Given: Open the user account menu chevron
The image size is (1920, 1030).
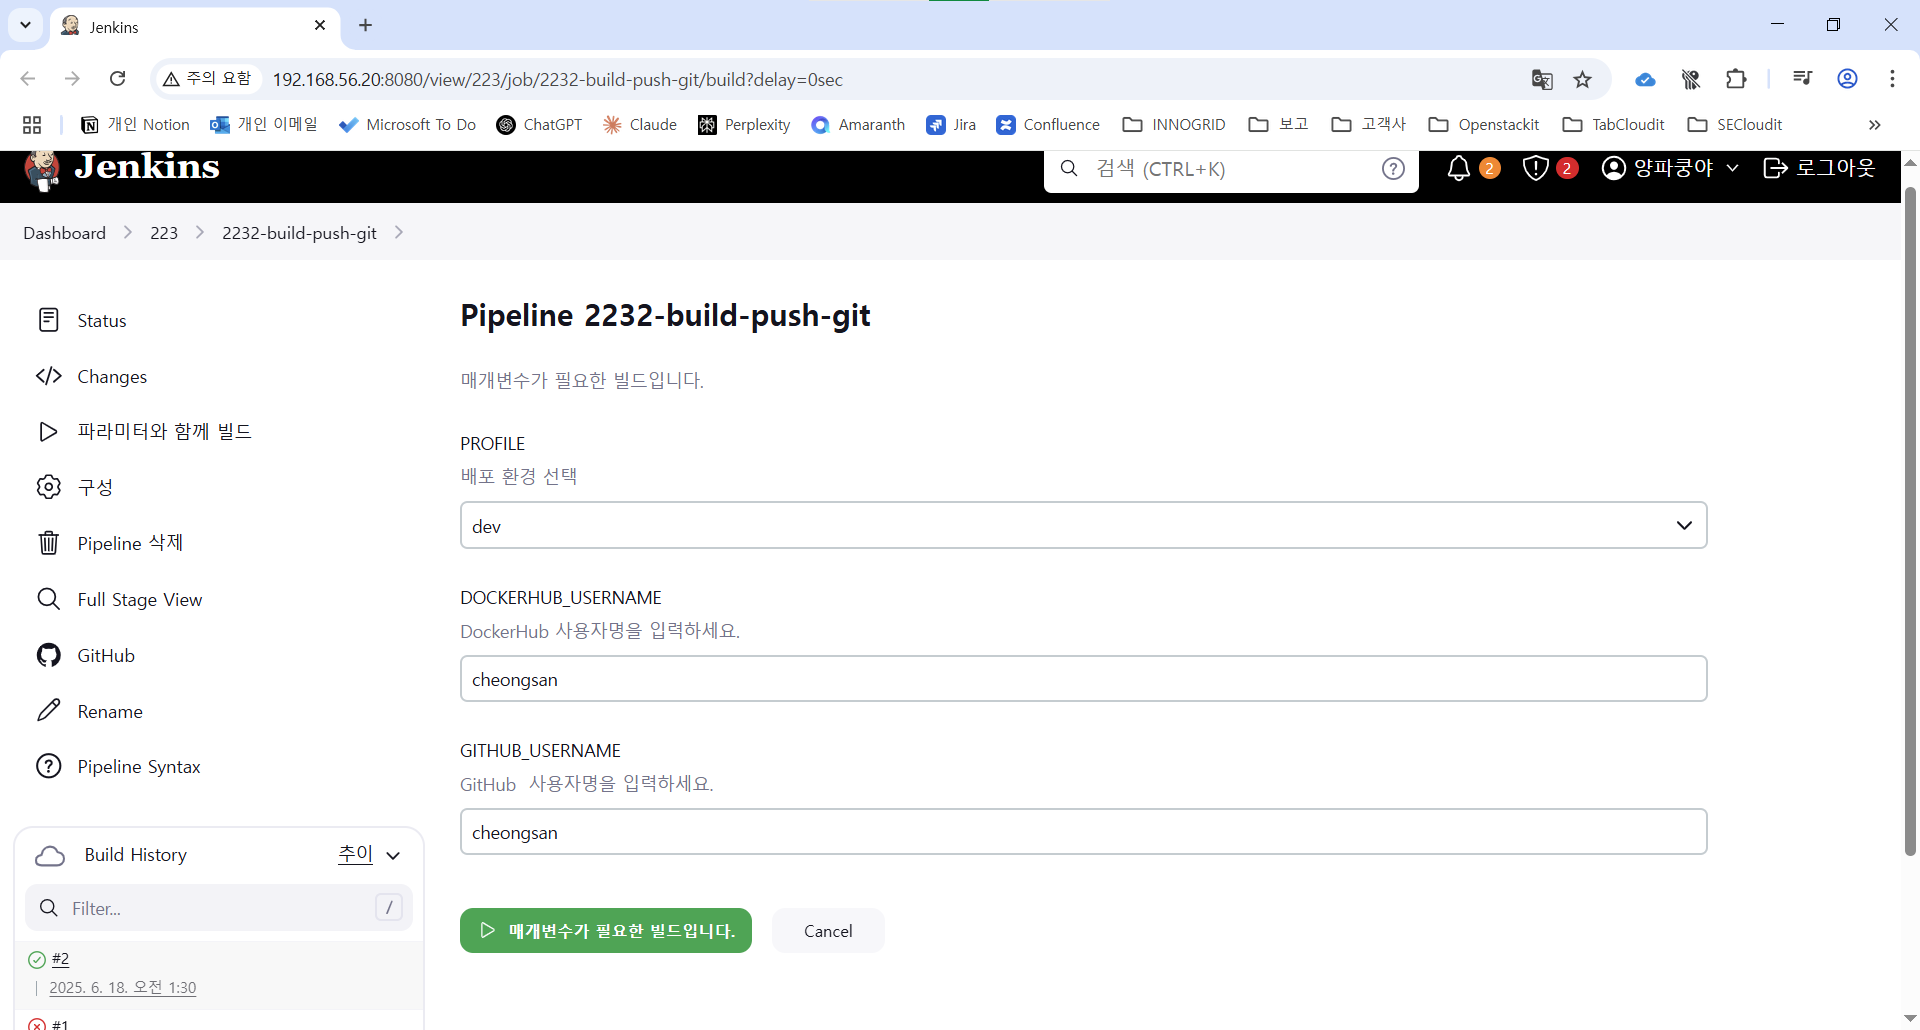Looking at the screenshot, I should pos(1732,168).
